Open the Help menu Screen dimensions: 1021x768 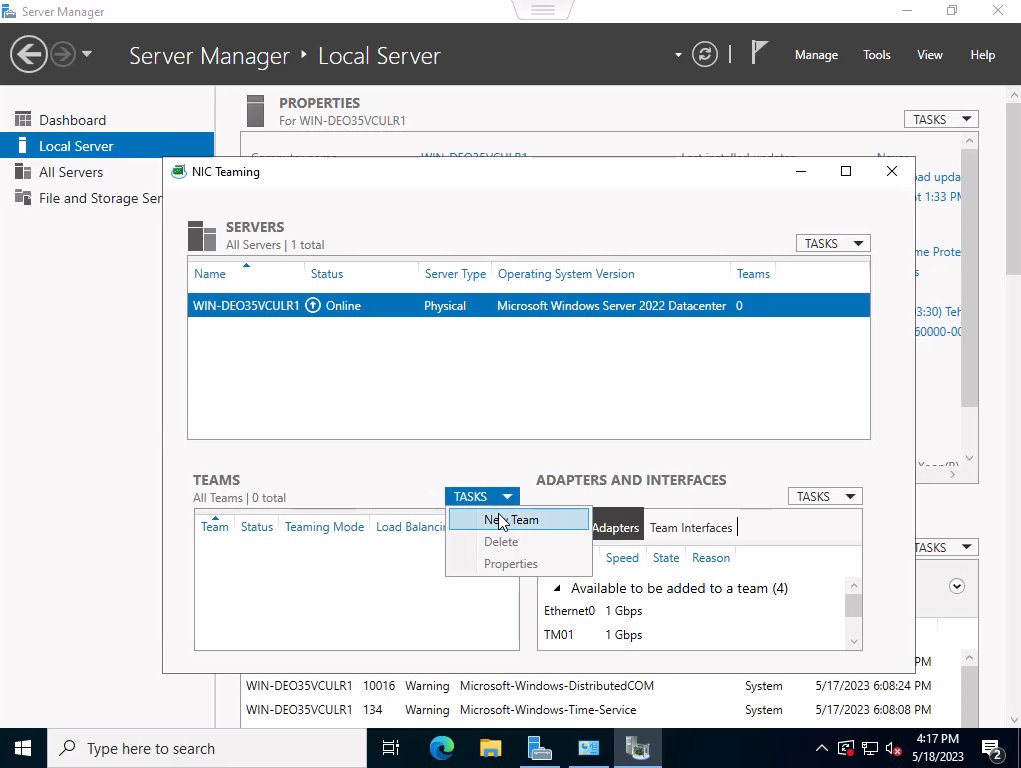click(982, 55)
